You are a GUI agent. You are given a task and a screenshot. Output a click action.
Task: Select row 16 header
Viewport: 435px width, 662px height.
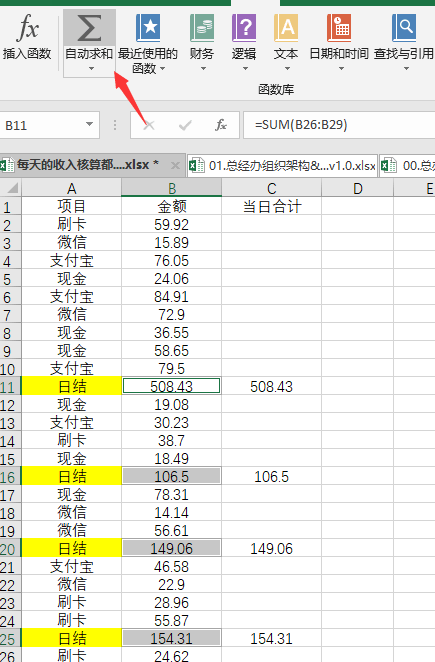point(10,477)
